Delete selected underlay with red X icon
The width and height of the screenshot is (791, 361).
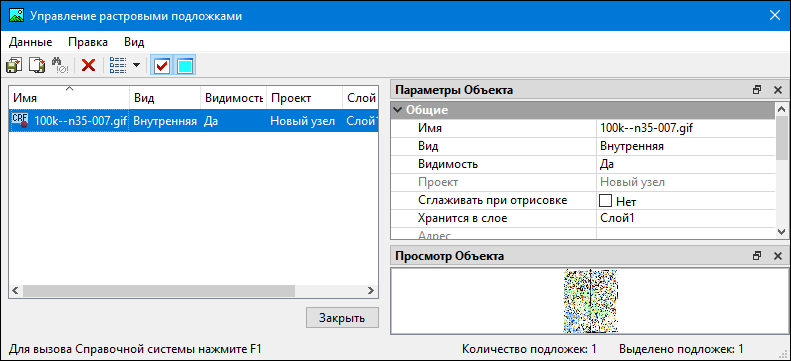(89, 66)
